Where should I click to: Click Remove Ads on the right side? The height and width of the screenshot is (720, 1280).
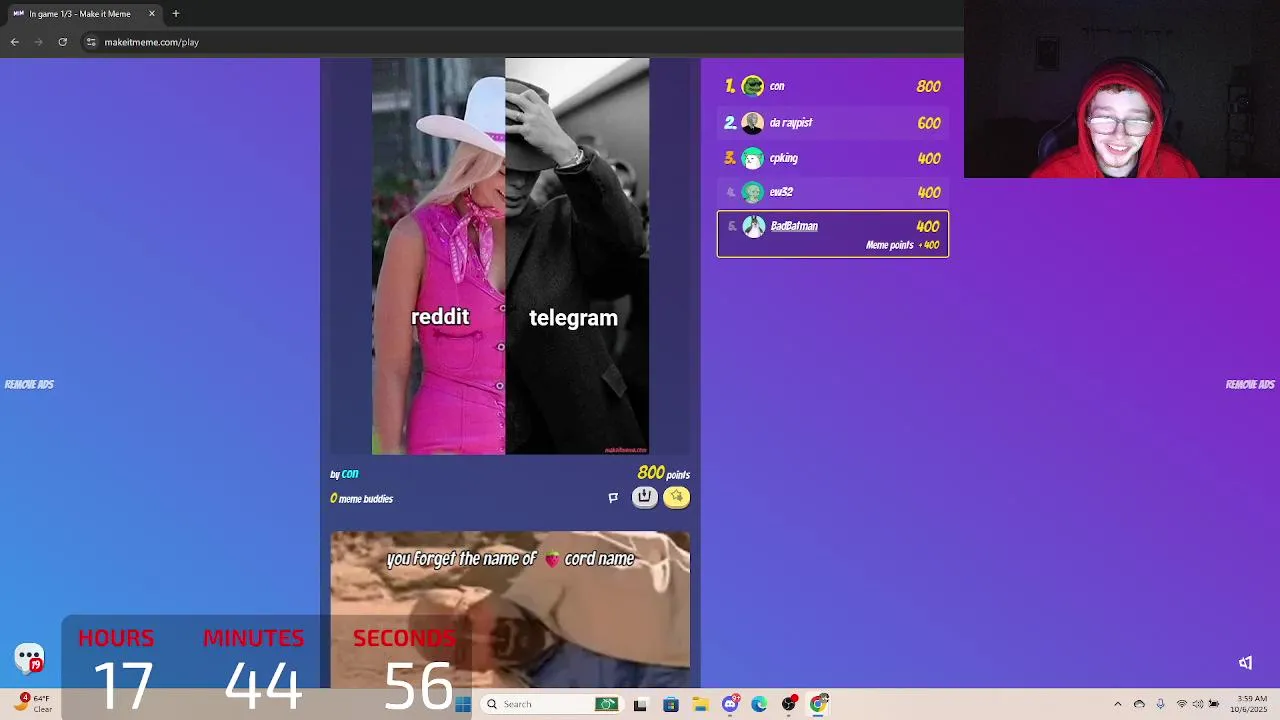click(1250, 384)
